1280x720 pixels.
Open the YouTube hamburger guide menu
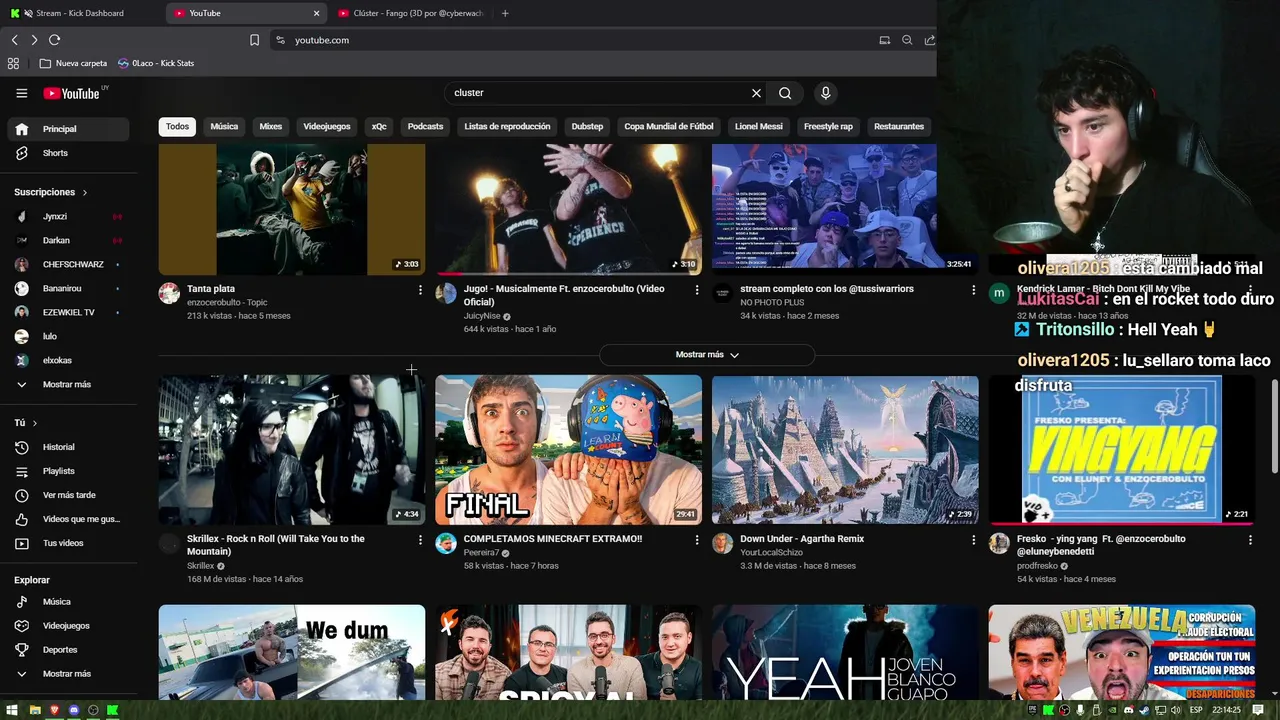click(x=21, y=93)
